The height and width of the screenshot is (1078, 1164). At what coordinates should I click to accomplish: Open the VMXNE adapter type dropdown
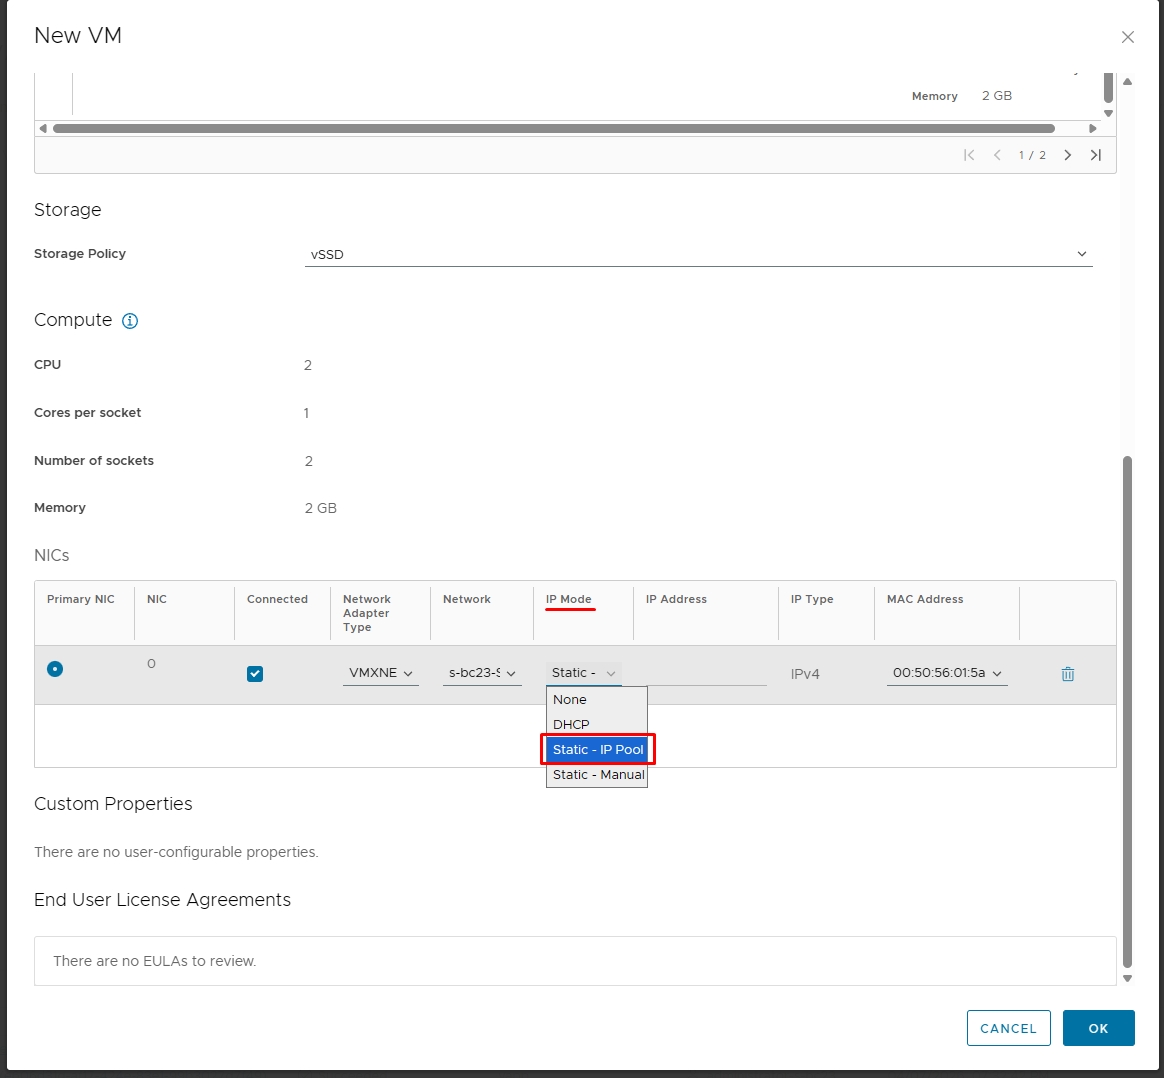(381, 673)
